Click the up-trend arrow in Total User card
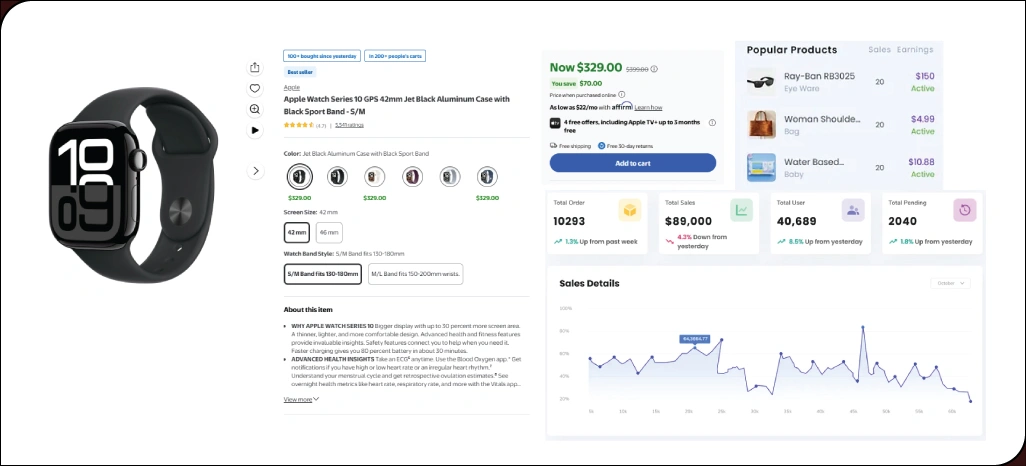This screenshot has height=466, width=1026. tap(781, 242)
